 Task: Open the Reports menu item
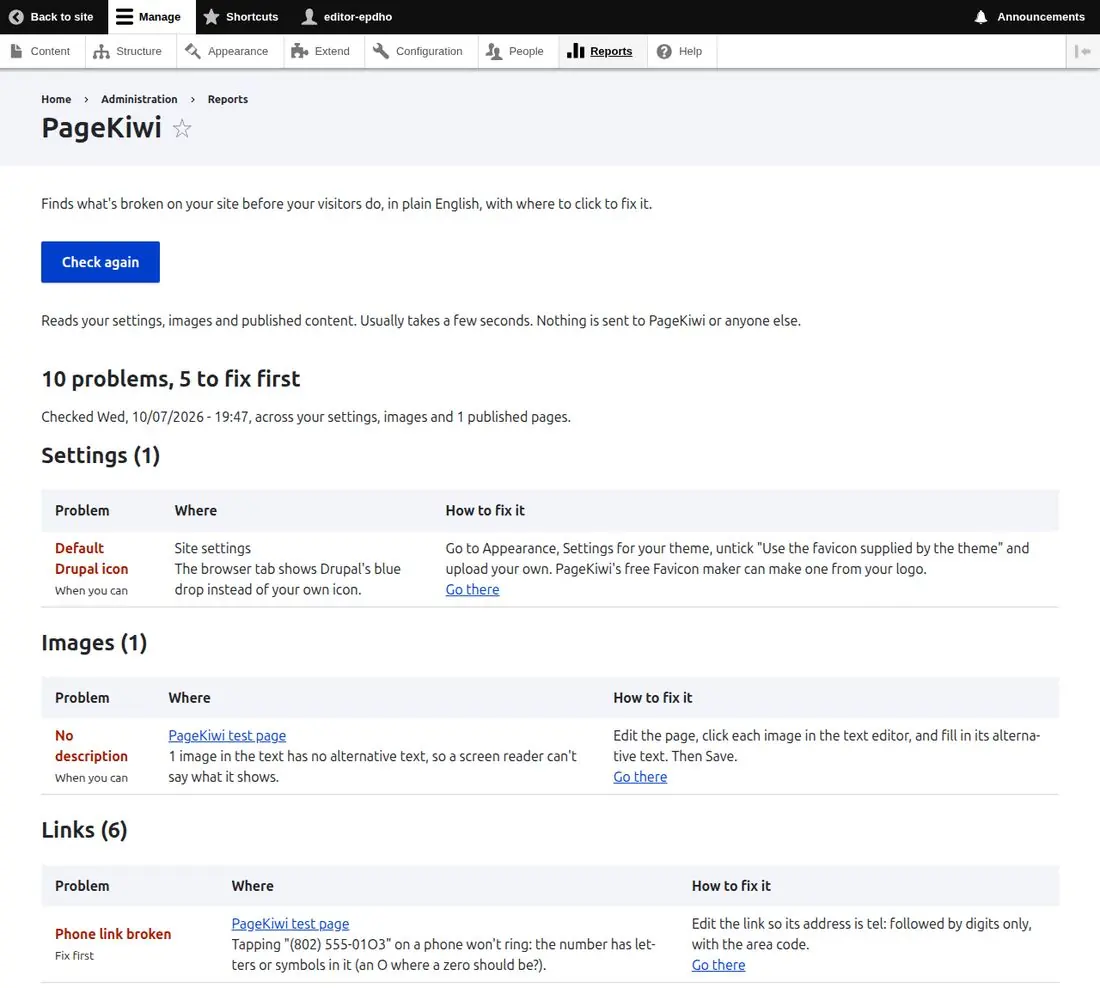tap(601, 51)
